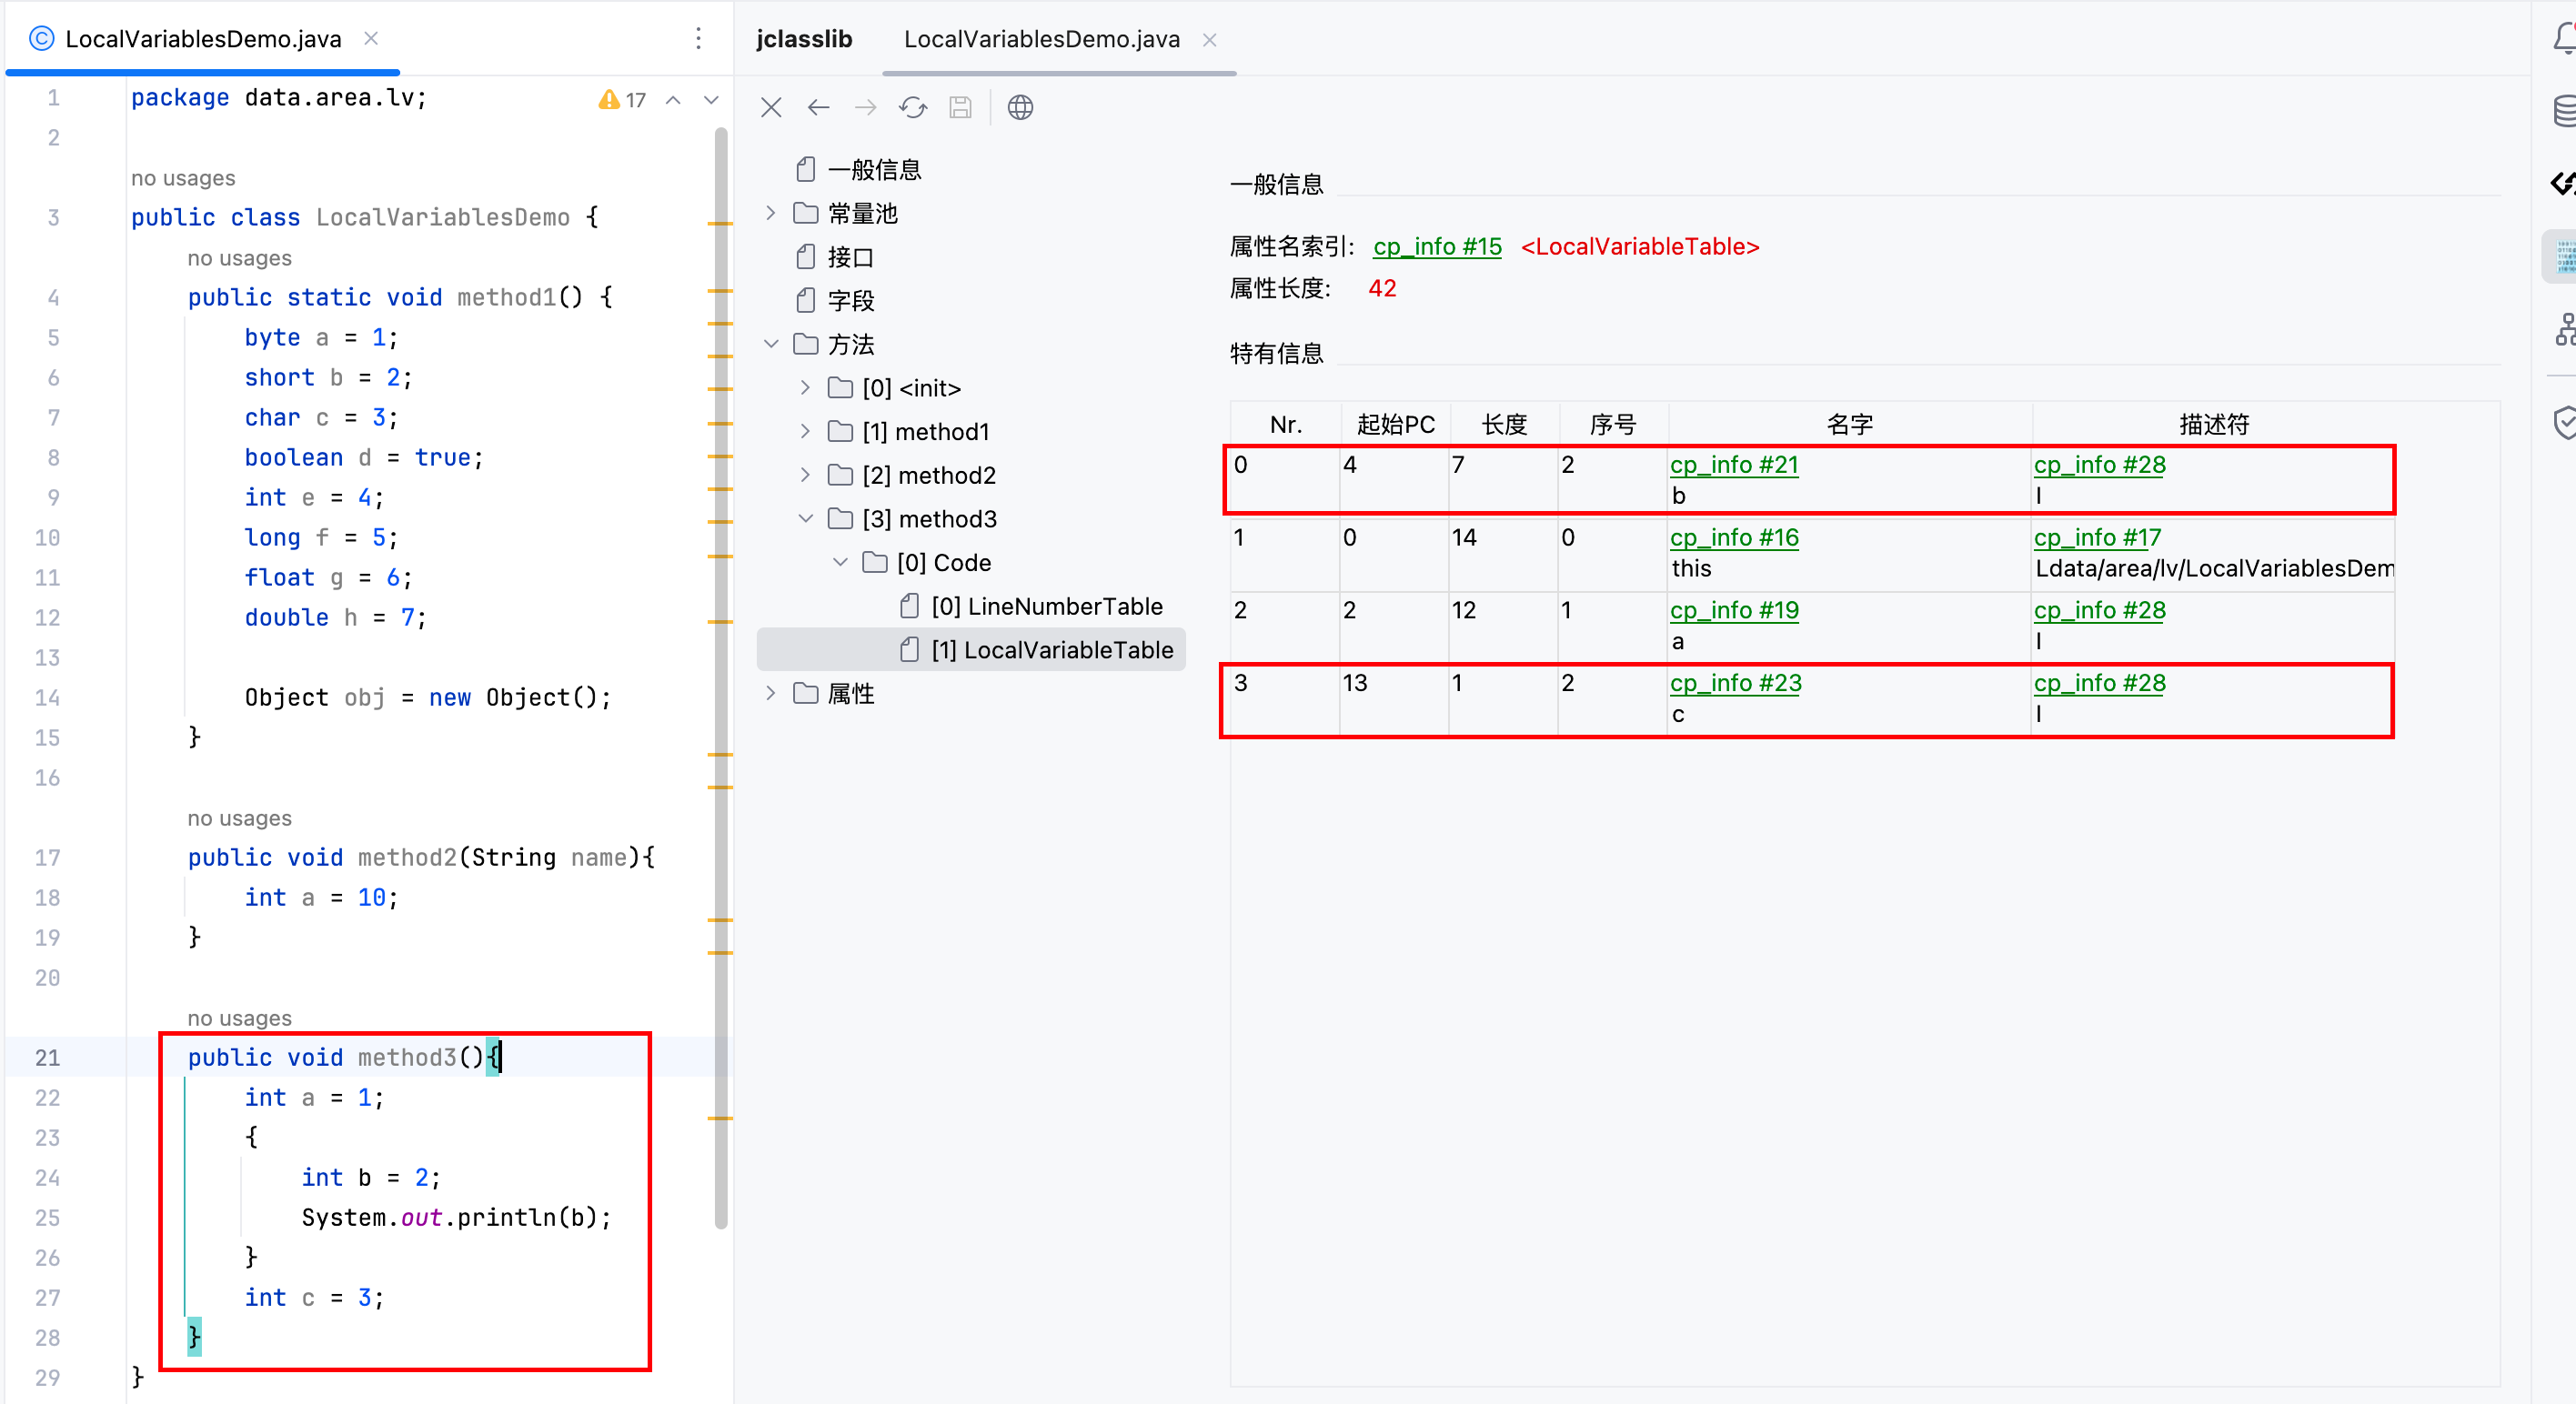Screen dimensions: 2576x1404
Task: Open cp_info #15 attribute name link
Action: click(1437, 246)
